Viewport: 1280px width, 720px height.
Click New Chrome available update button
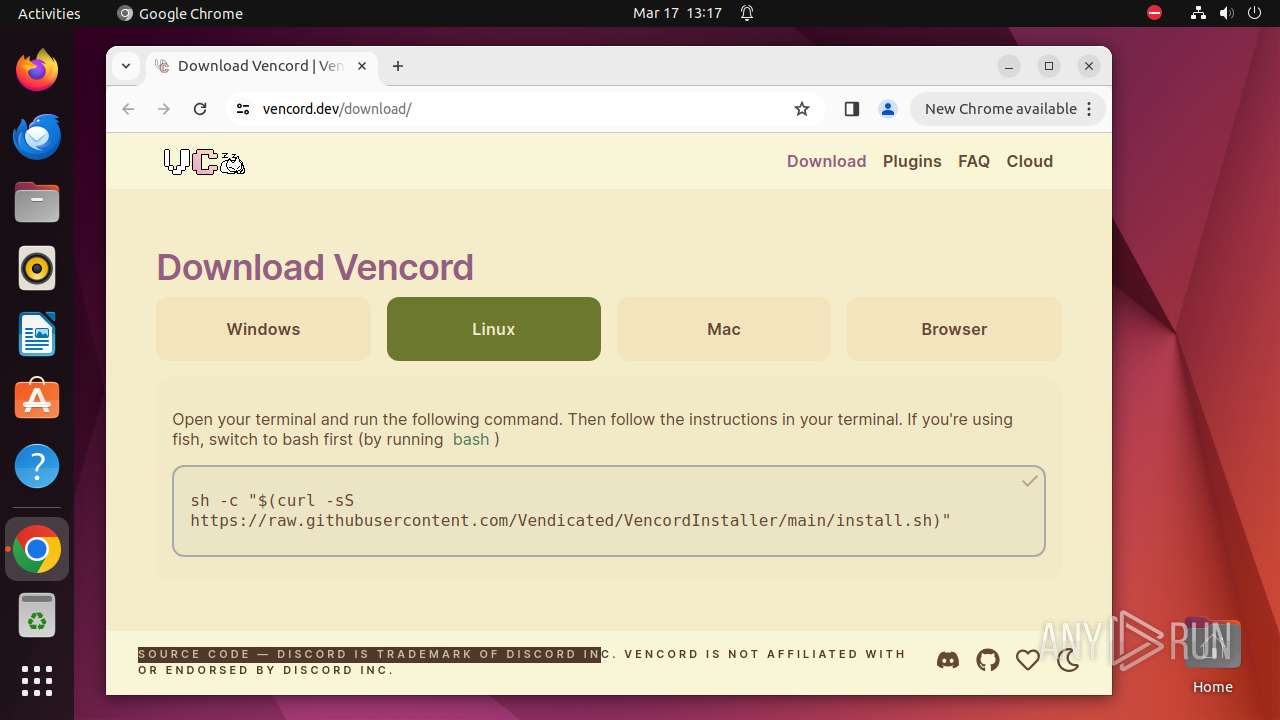click(1000, 109)
